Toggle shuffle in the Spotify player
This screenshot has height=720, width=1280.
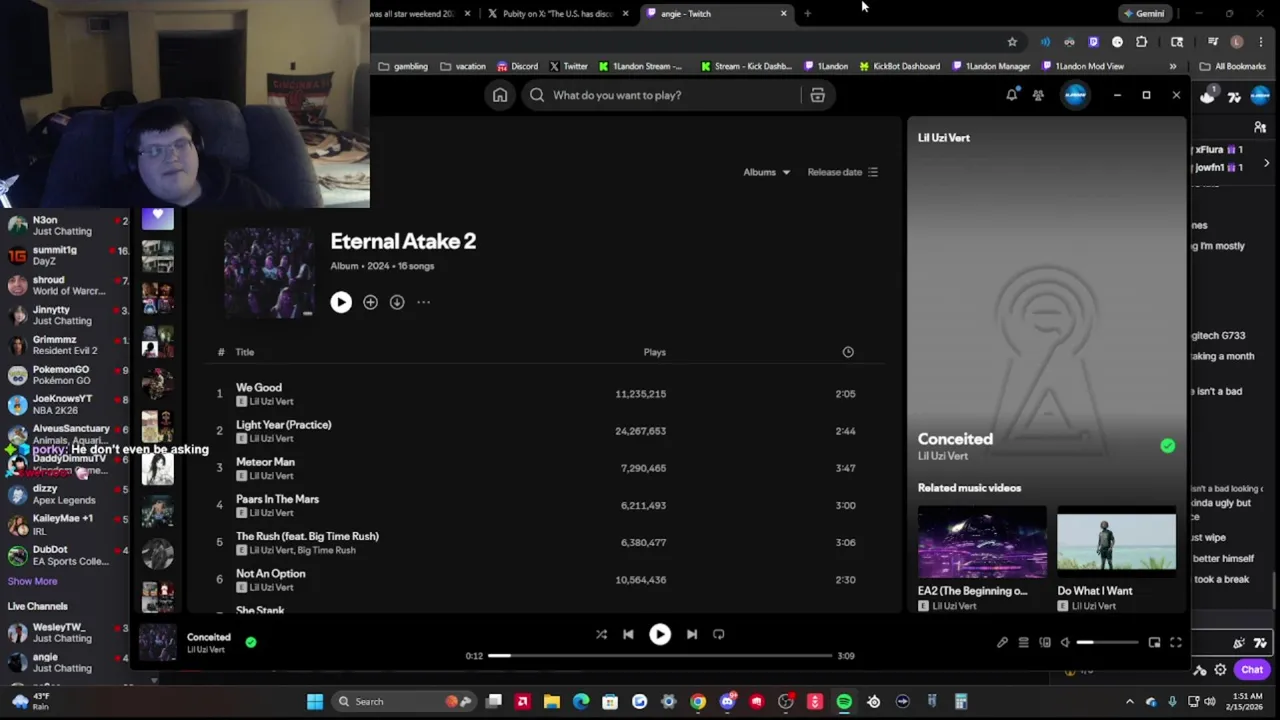coord(601,634)
